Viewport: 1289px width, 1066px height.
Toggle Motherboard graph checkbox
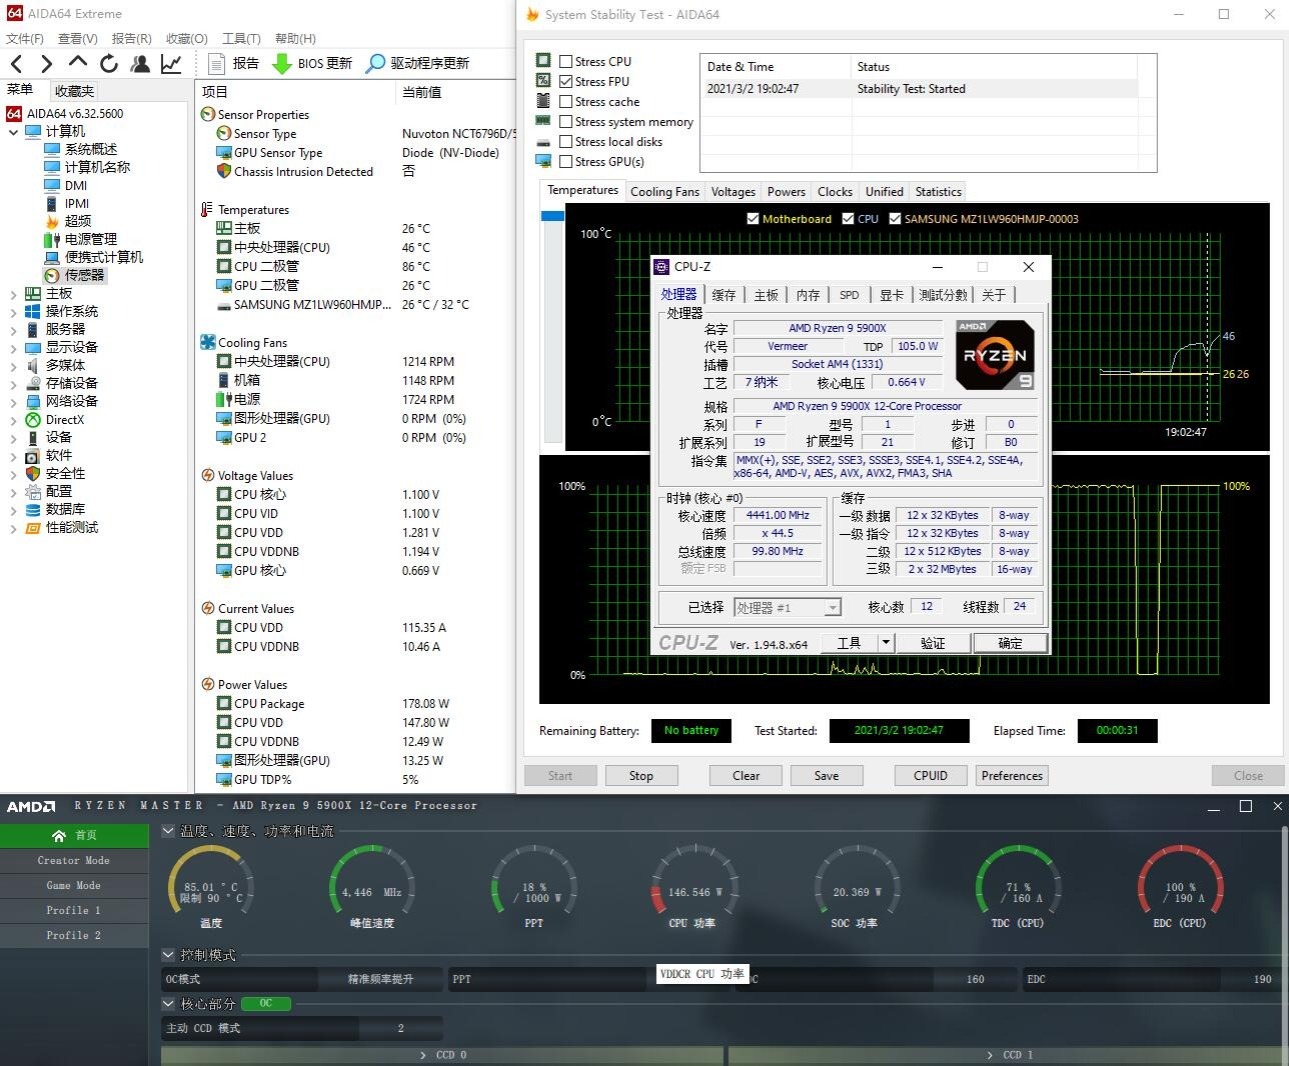tap(753, 218)
